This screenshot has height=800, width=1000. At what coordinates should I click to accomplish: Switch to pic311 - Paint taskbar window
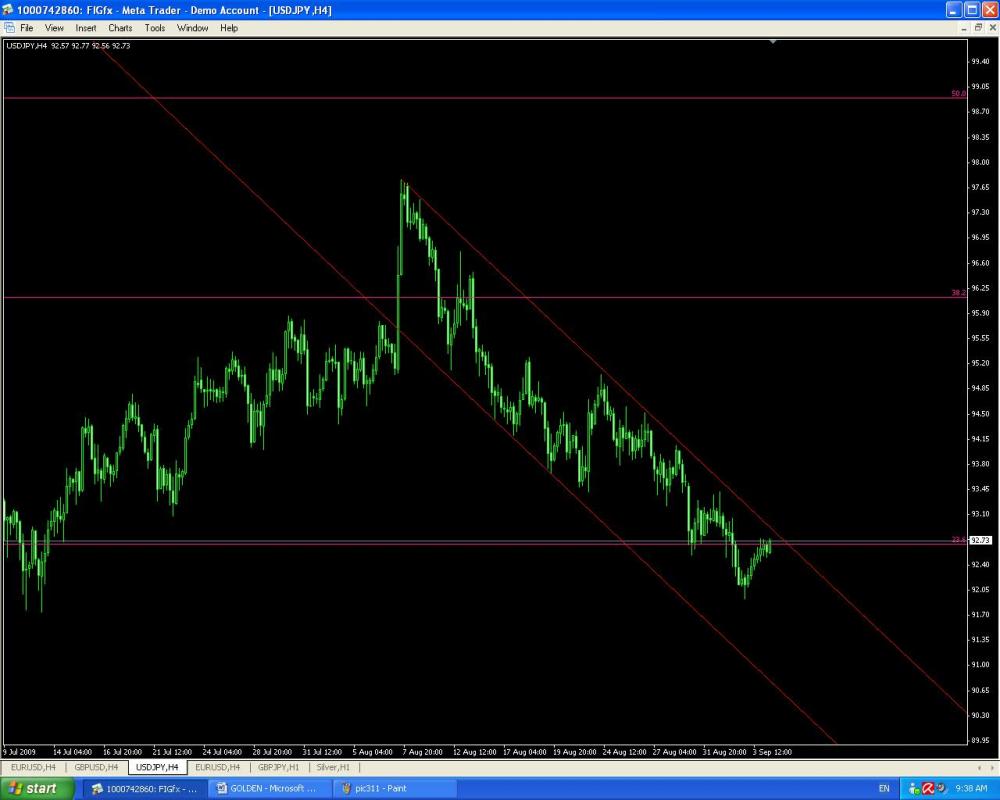coord(394,789)
